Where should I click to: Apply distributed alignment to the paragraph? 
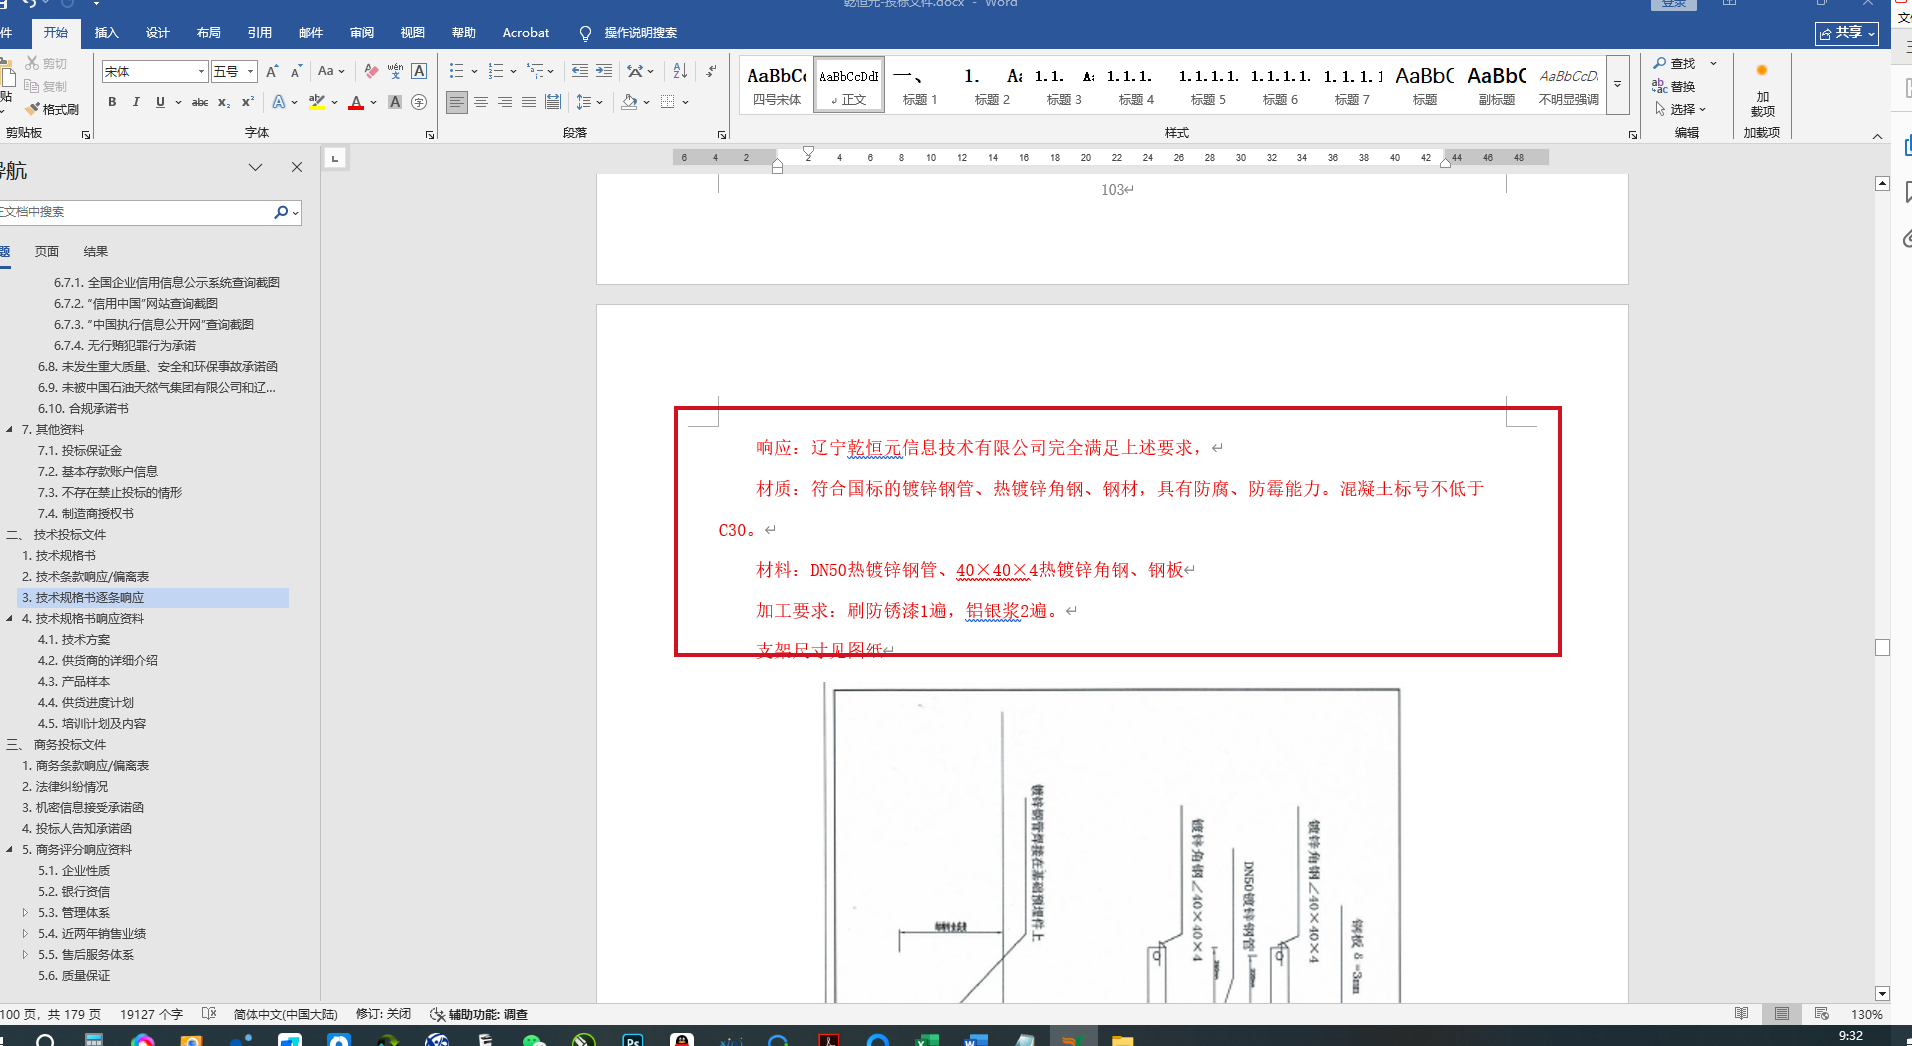tap(553, 102)
